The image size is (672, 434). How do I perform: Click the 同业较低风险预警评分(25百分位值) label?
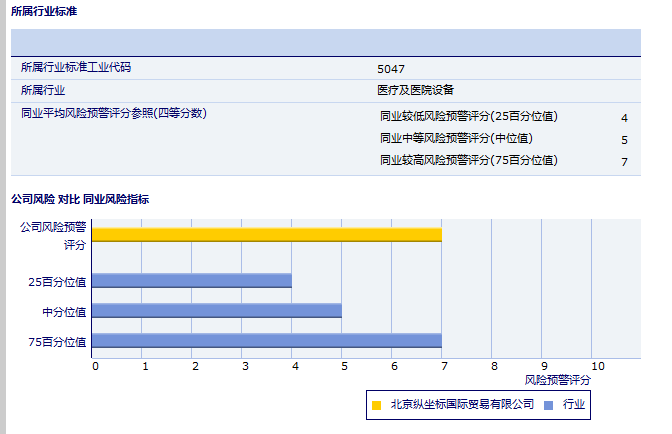469,116
